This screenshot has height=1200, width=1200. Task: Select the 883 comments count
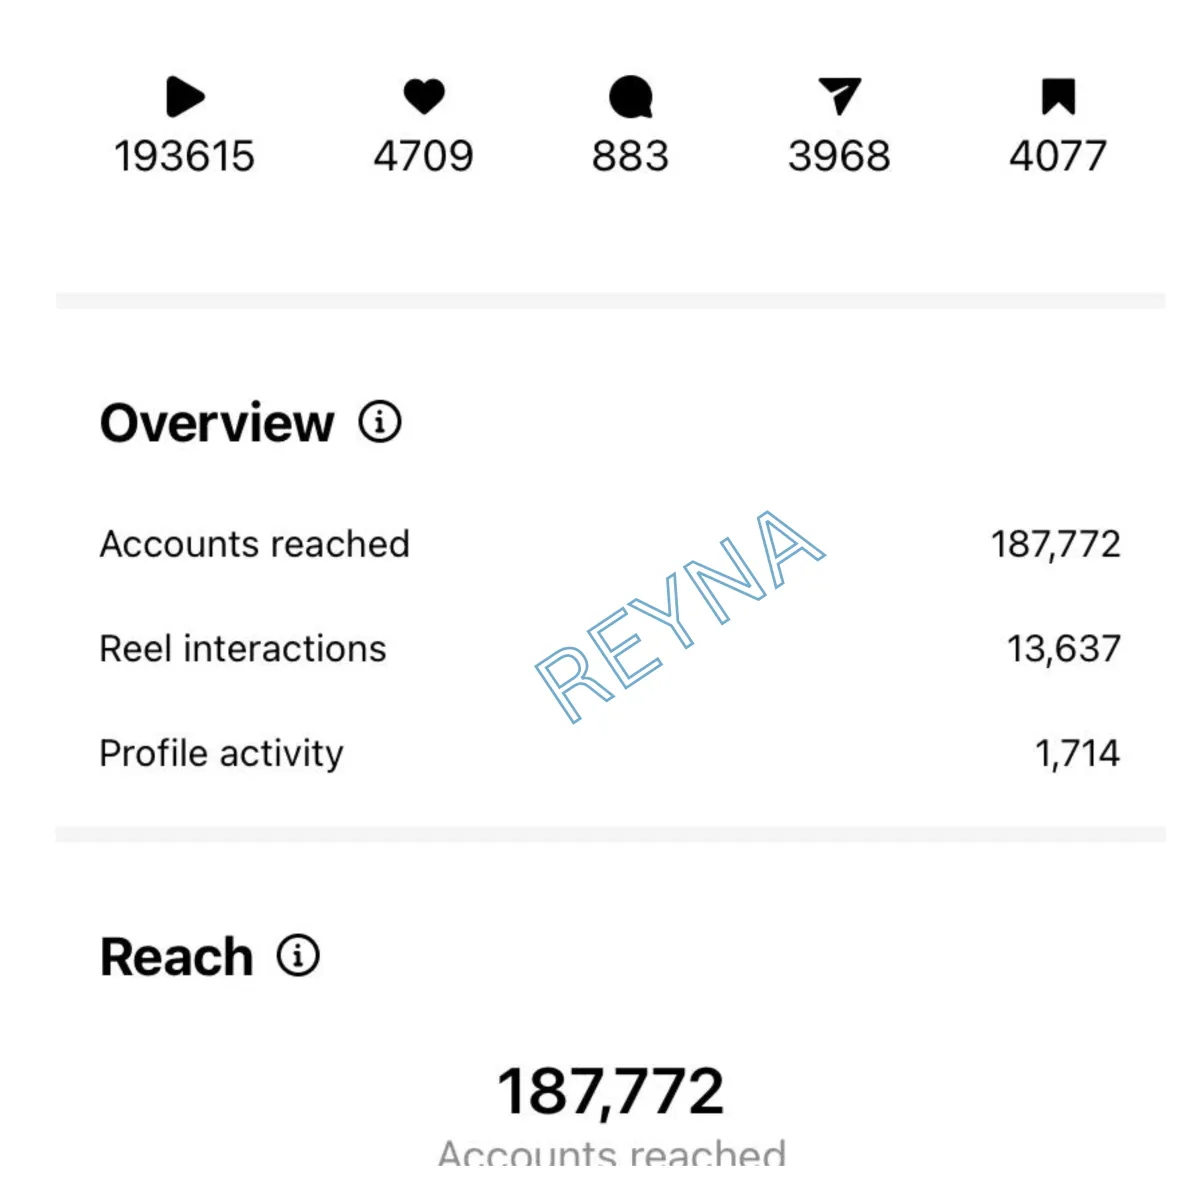630,156
